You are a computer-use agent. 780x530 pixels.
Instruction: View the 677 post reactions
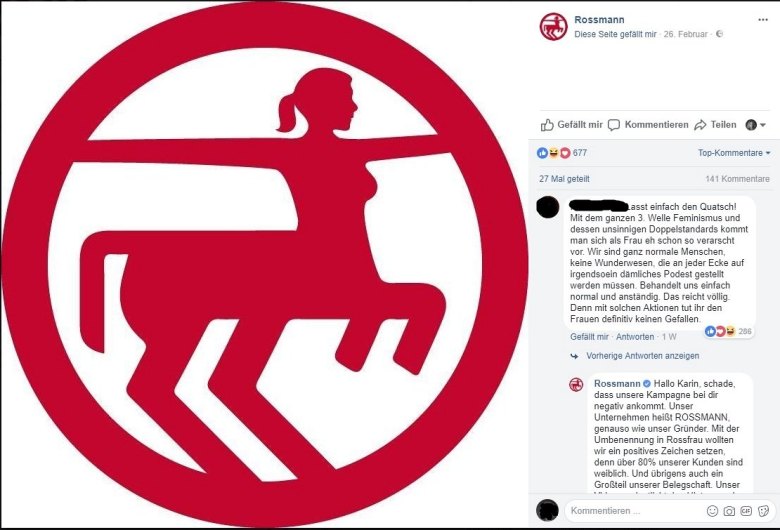pyautogui.click(x=562, y=153)
